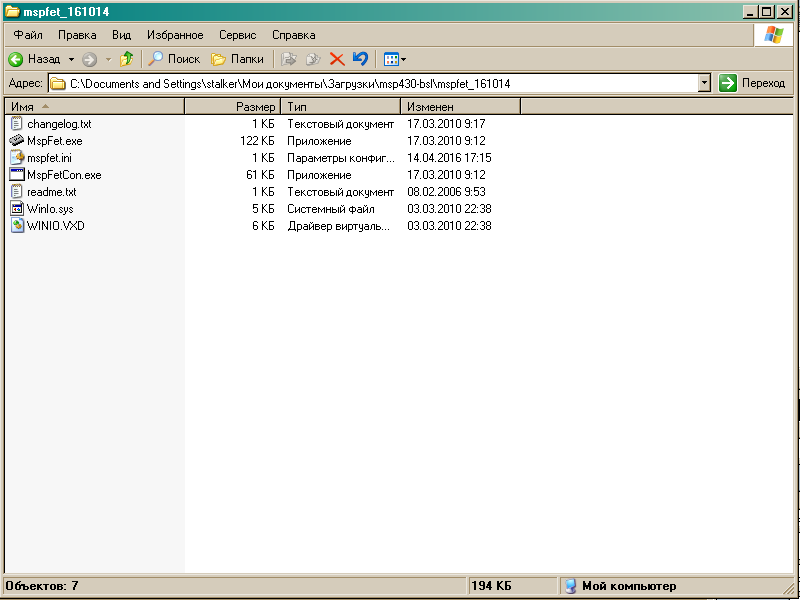
Task: Select the WINIO.VXD driver icon
Action: point(17,225)
